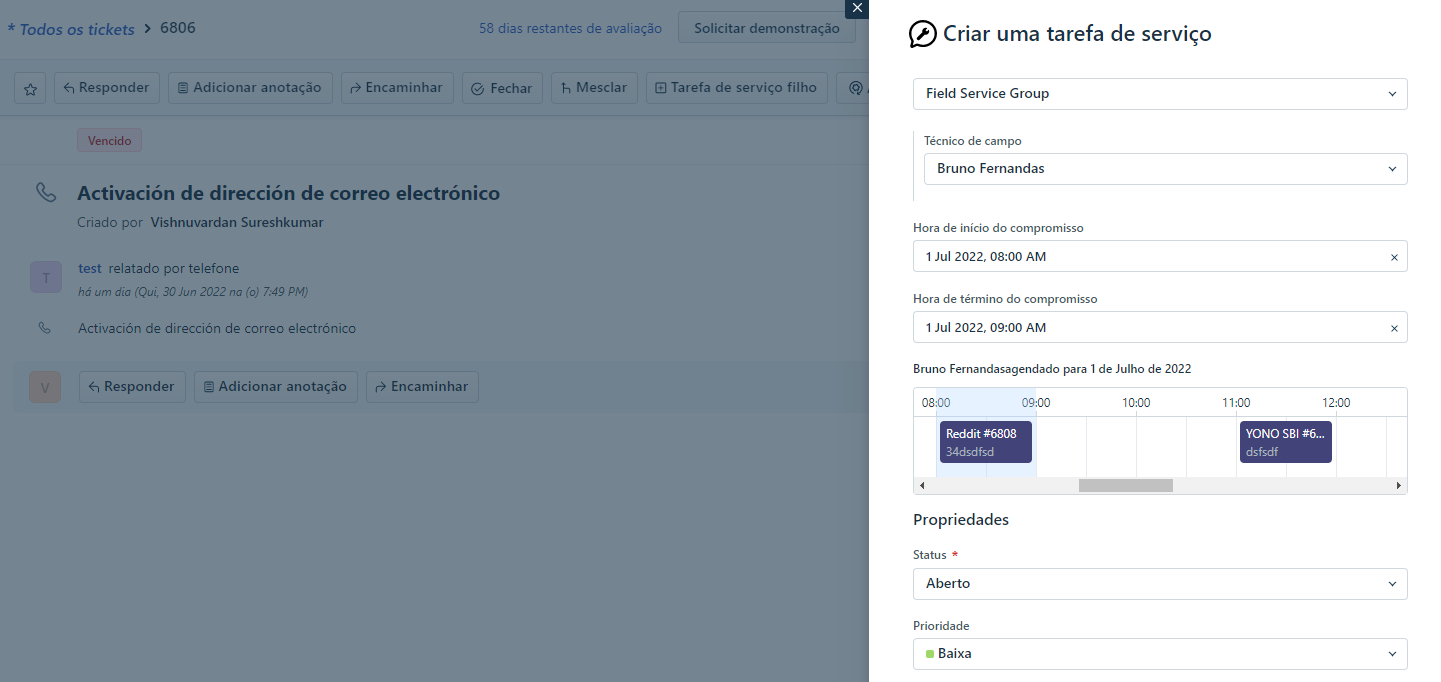
Task: Click the headset icon in the service task header
Action: pyautogui.click(x=857, y=88)
